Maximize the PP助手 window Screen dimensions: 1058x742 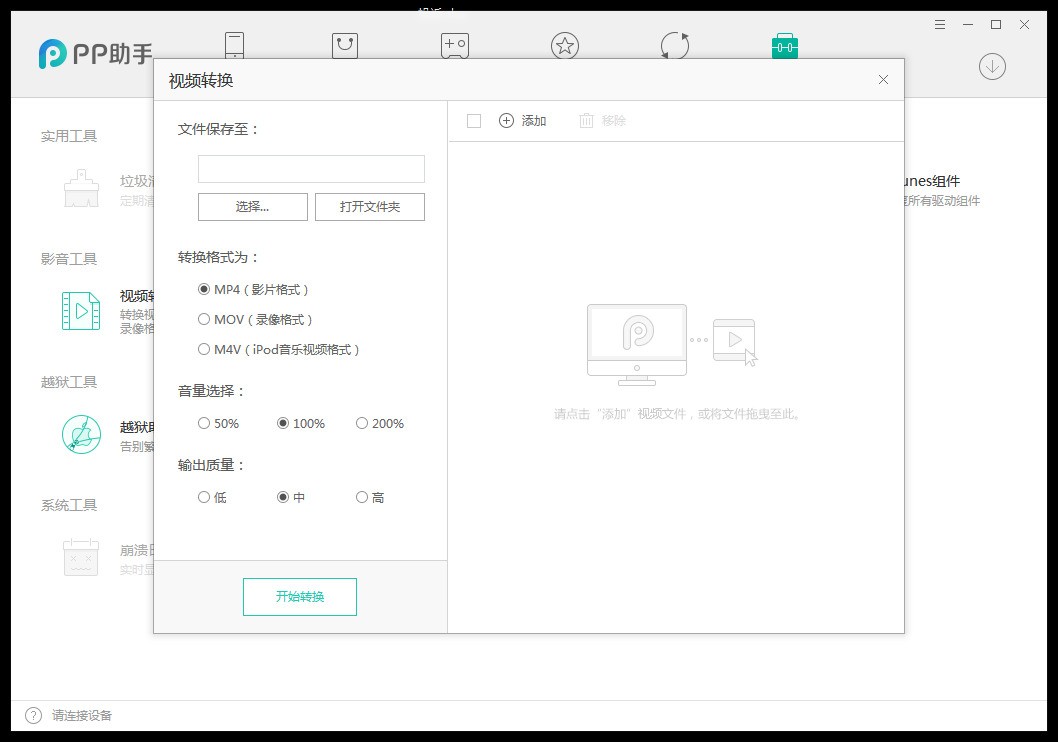996,24
